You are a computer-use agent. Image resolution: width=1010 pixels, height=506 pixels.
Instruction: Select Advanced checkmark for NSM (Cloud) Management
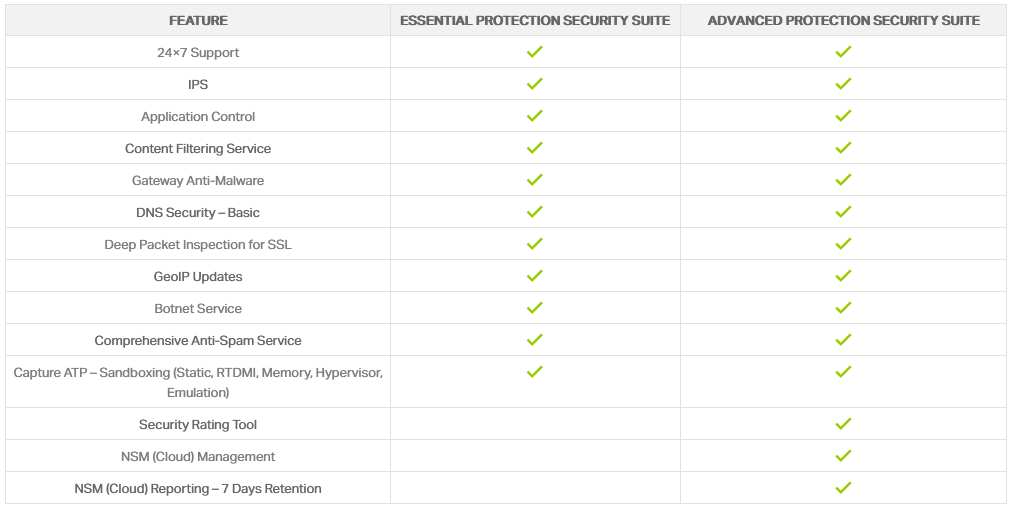[x=843, y=456]
